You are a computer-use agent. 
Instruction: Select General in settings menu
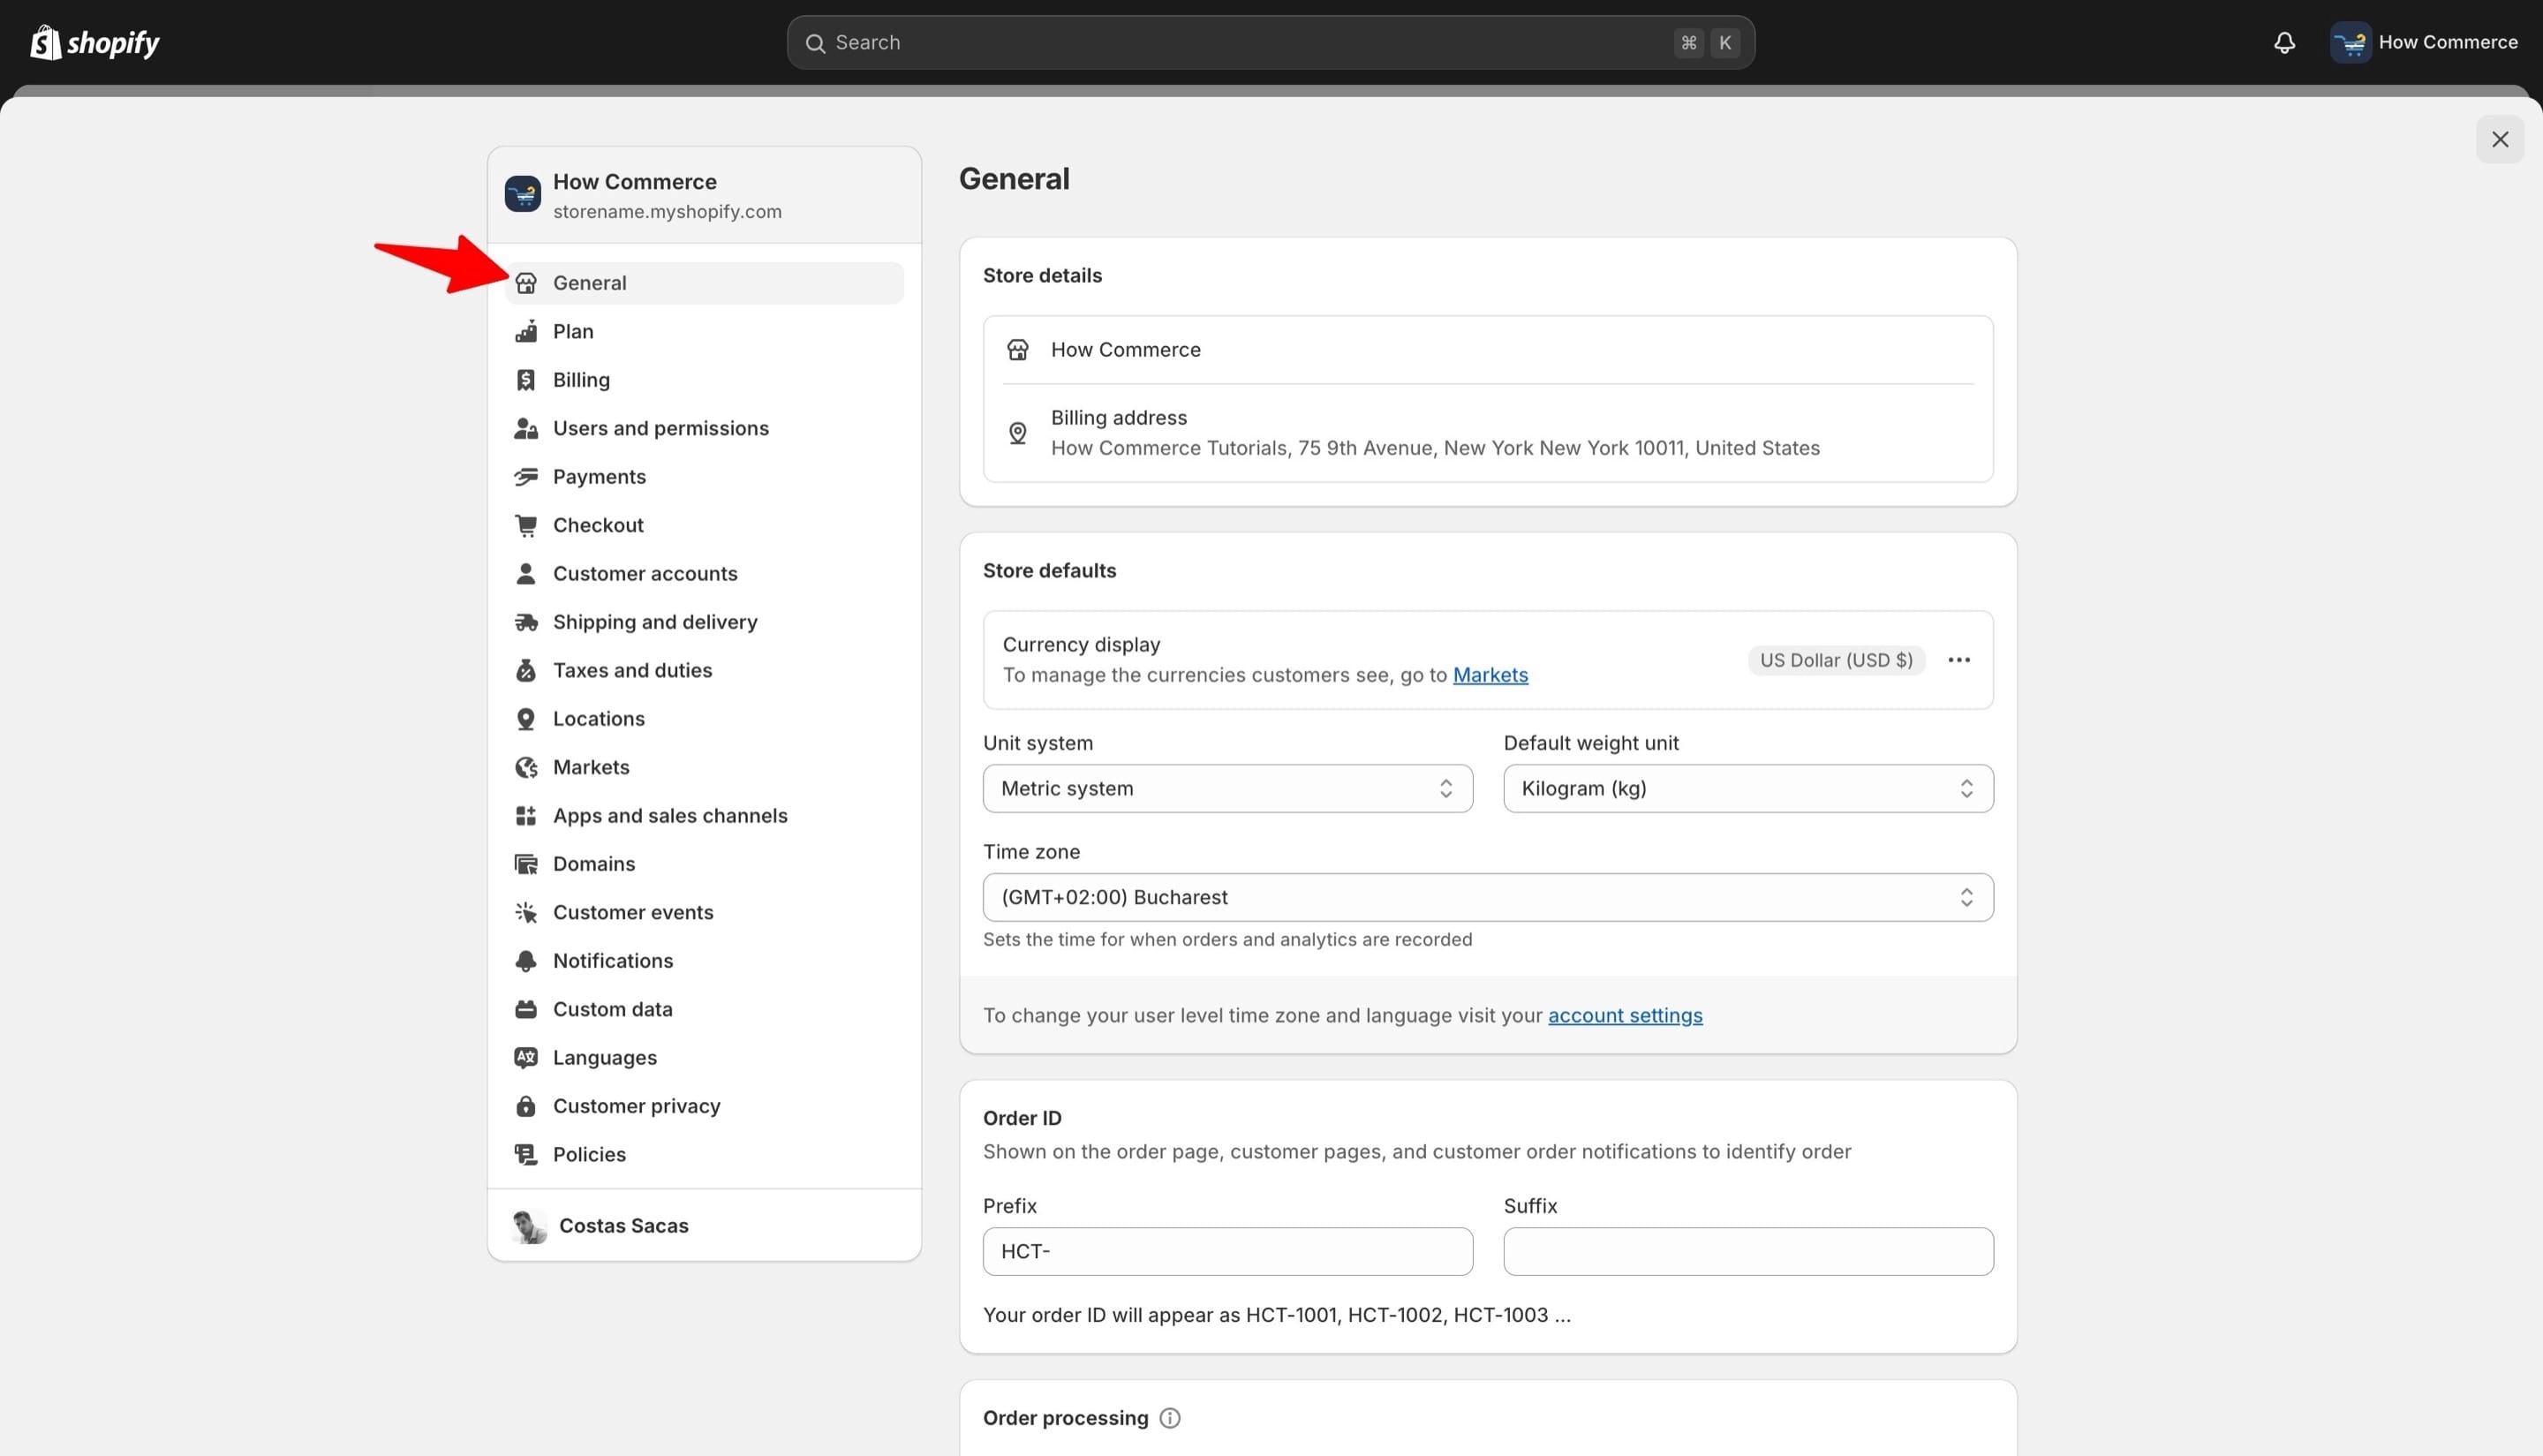(x=704, y=283)
